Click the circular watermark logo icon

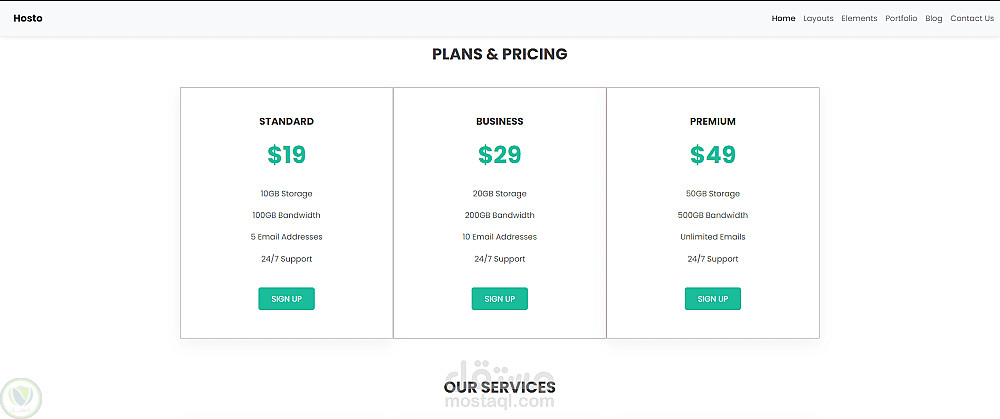[21, 396]
